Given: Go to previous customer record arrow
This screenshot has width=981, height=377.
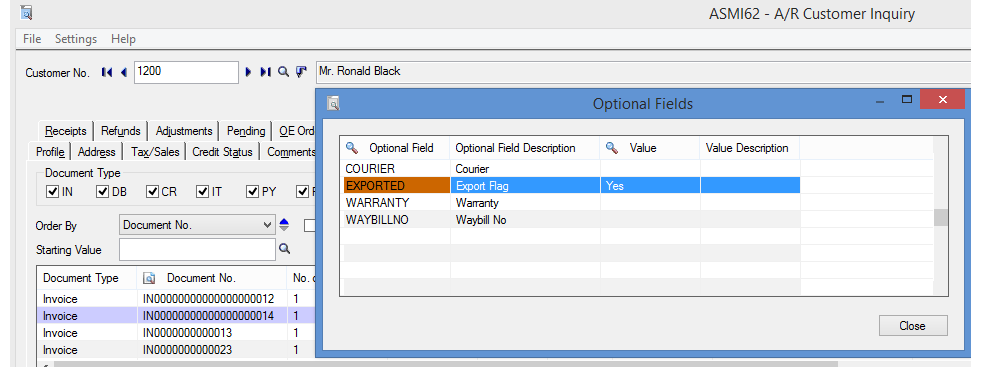Looking at the screenshot, I should [x=124, y=72].
